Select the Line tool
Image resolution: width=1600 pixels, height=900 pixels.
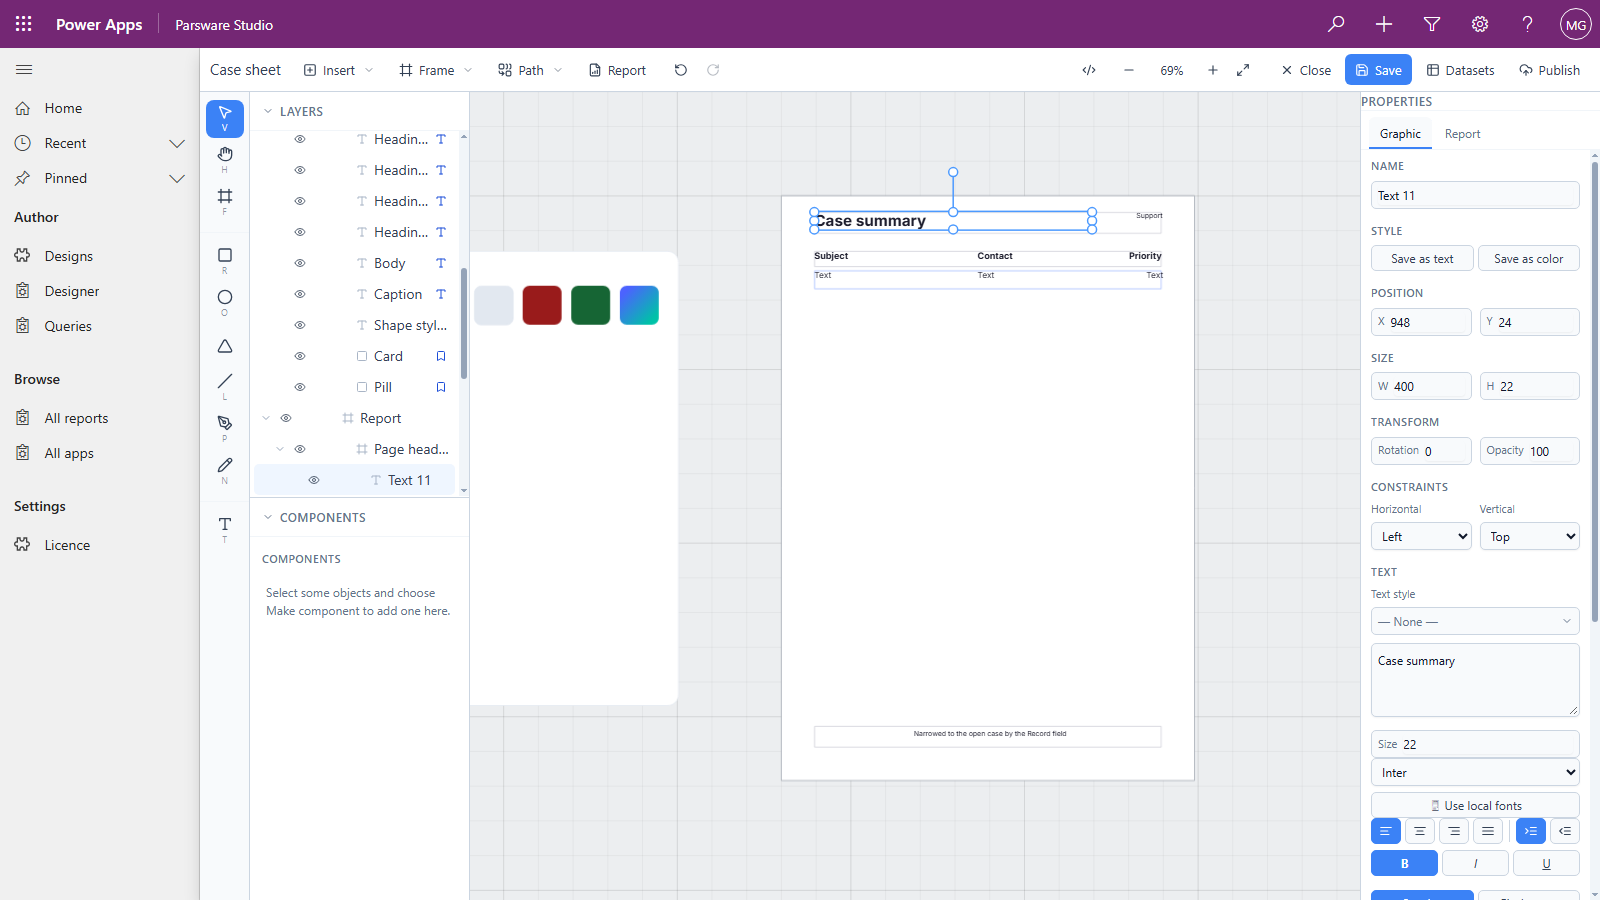point(225,385)
